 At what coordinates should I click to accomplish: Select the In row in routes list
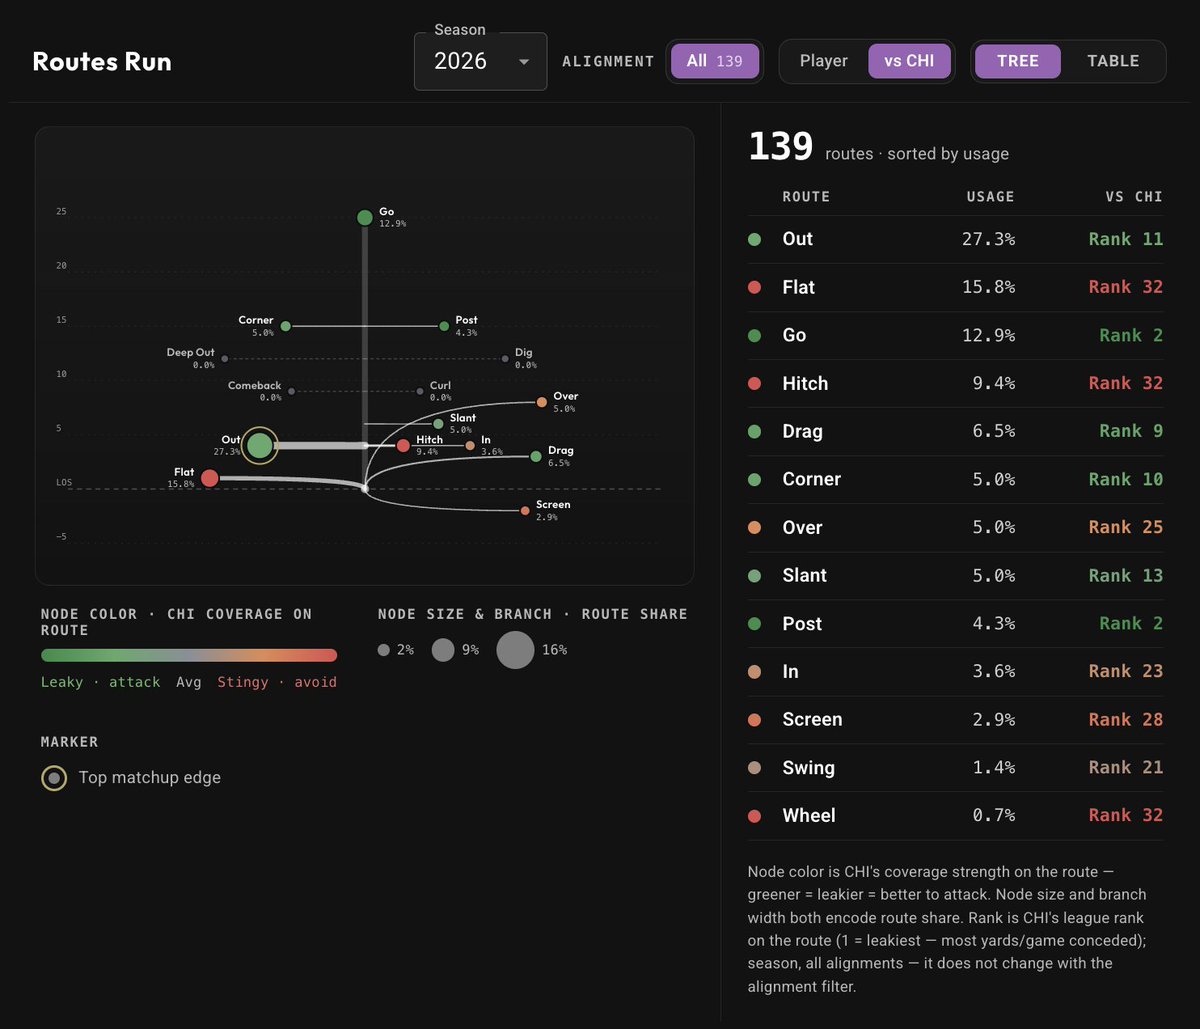[956, 671]
